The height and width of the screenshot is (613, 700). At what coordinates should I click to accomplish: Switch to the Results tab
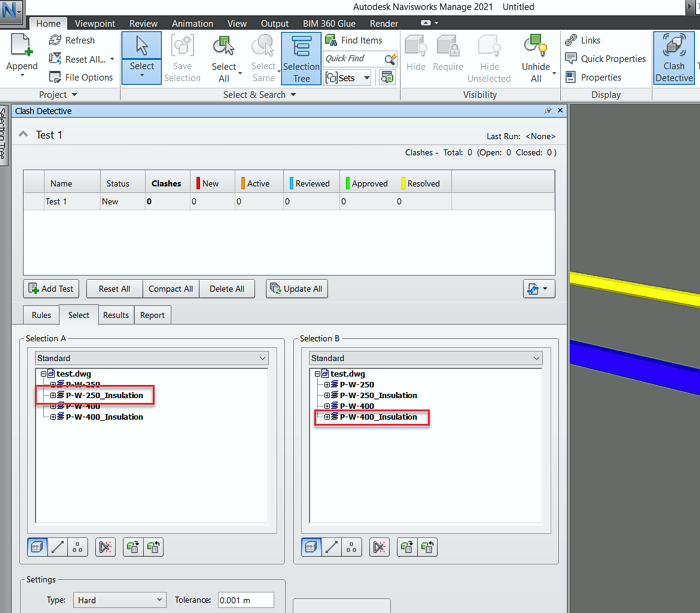click(x=116, y=315)
